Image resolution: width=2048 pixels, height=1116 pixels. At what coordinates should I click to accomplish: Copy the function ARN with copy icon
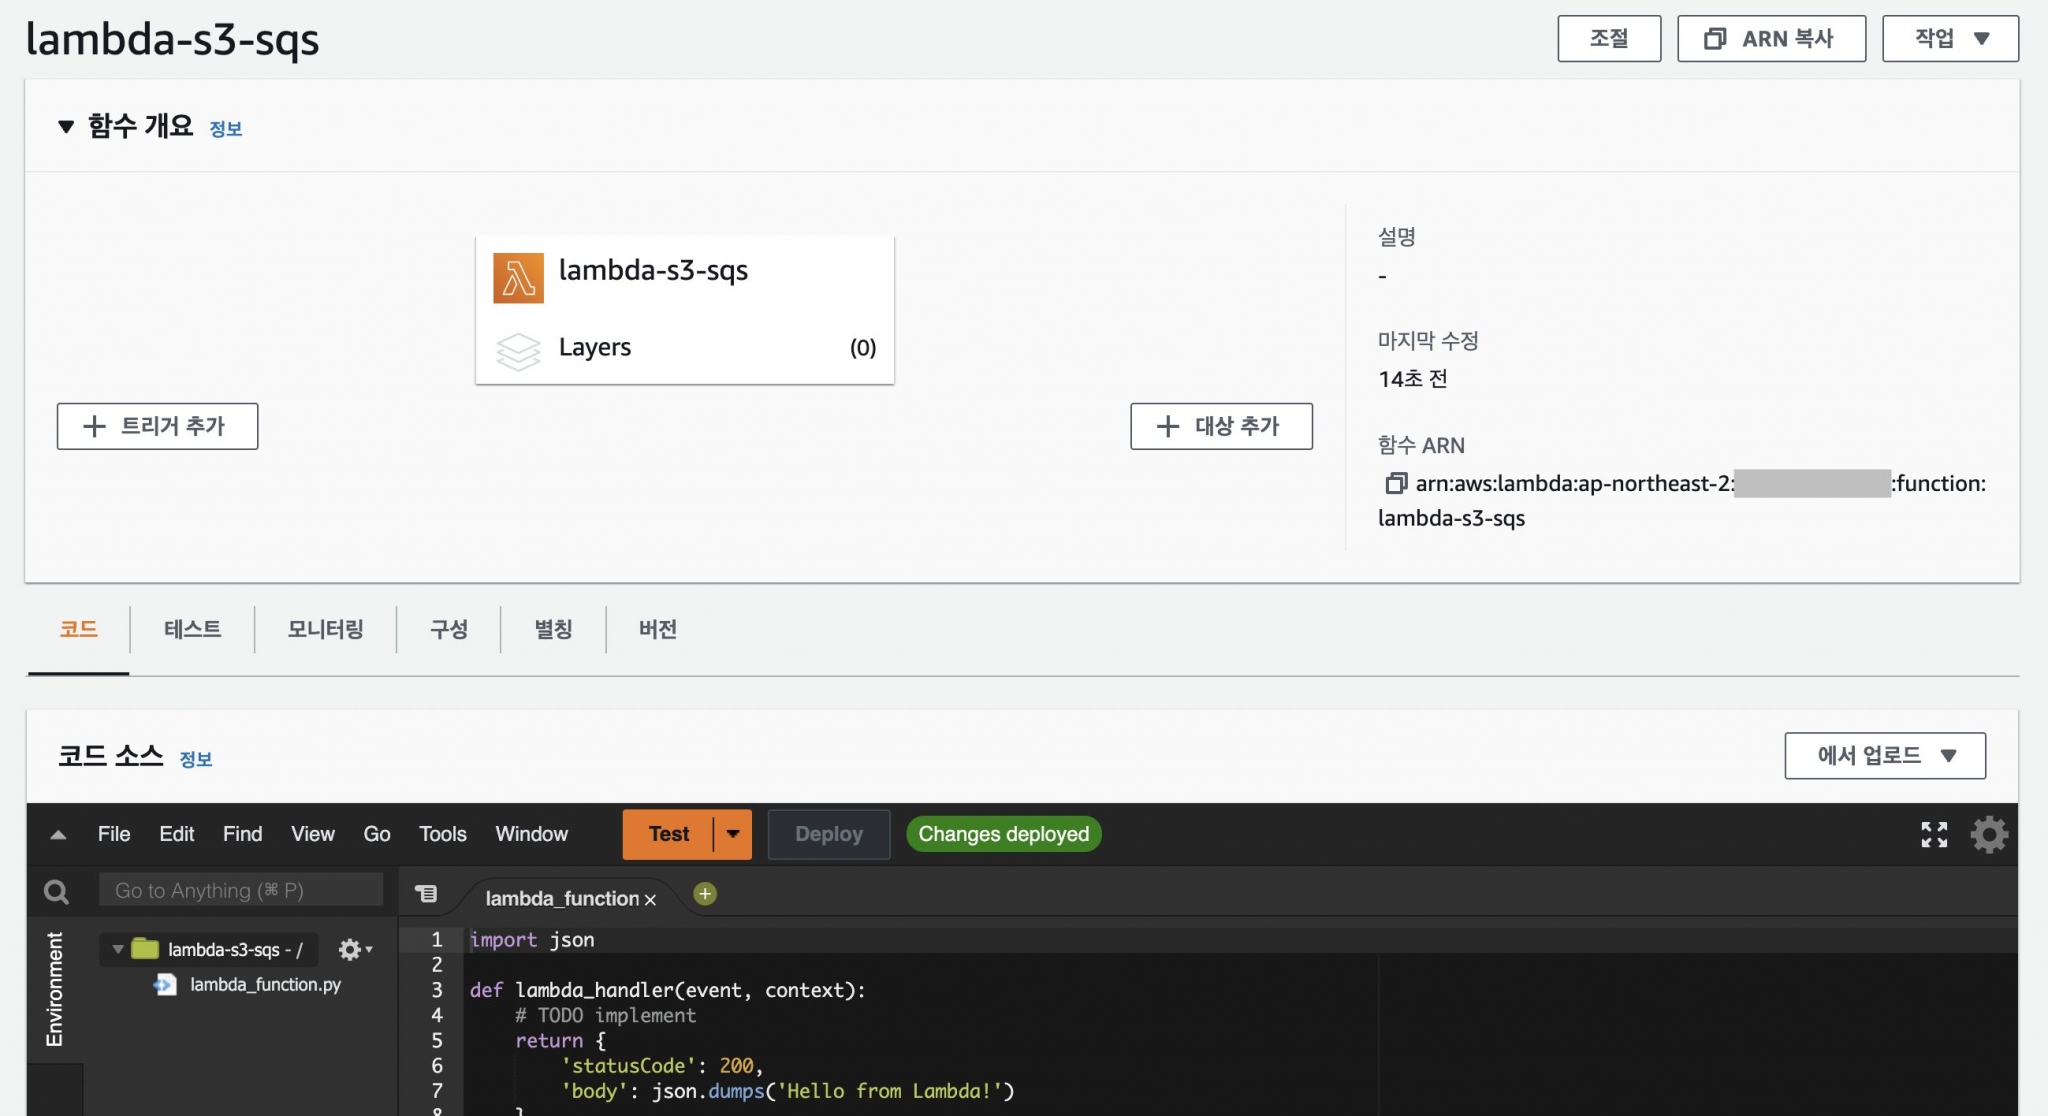1395,484
